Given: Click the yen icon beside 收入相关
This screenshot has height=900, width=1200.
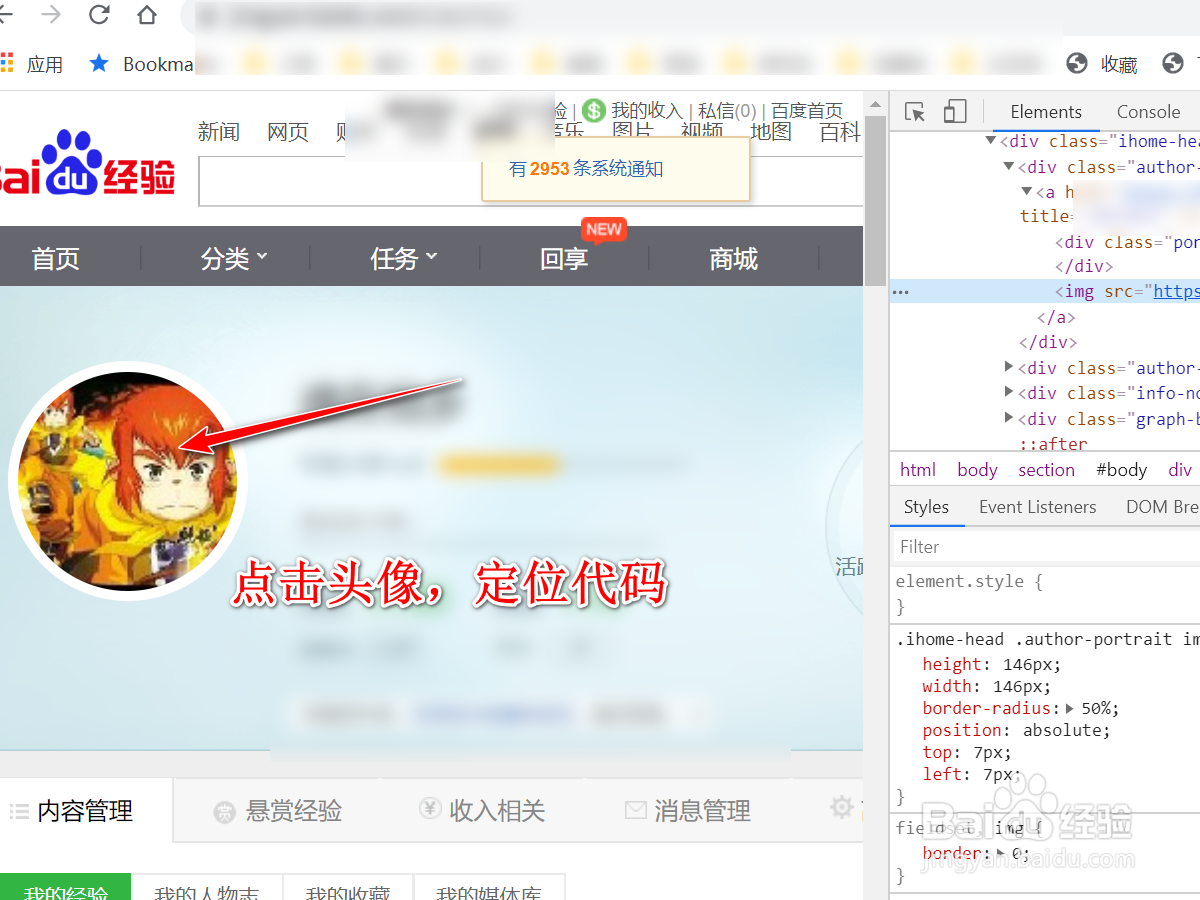Looking at the screenshot, I should point(430,808).
